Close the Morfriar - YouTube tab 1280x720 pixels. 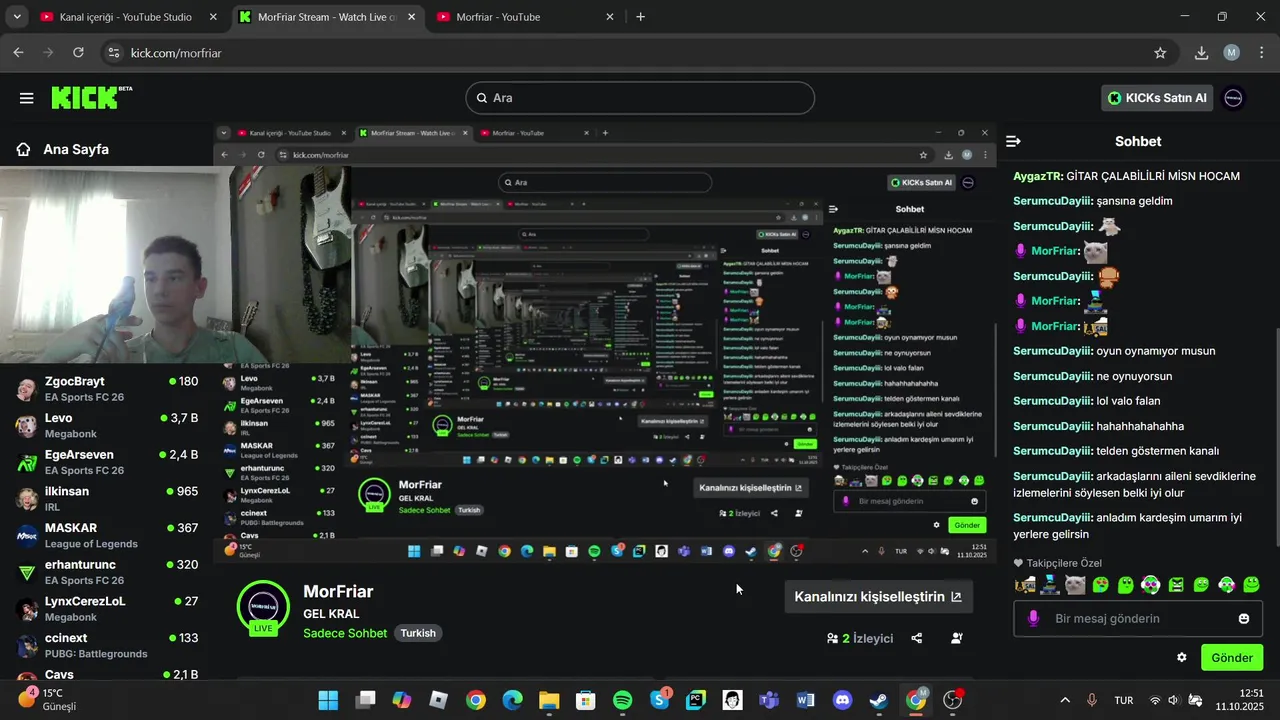coord(609,17)
